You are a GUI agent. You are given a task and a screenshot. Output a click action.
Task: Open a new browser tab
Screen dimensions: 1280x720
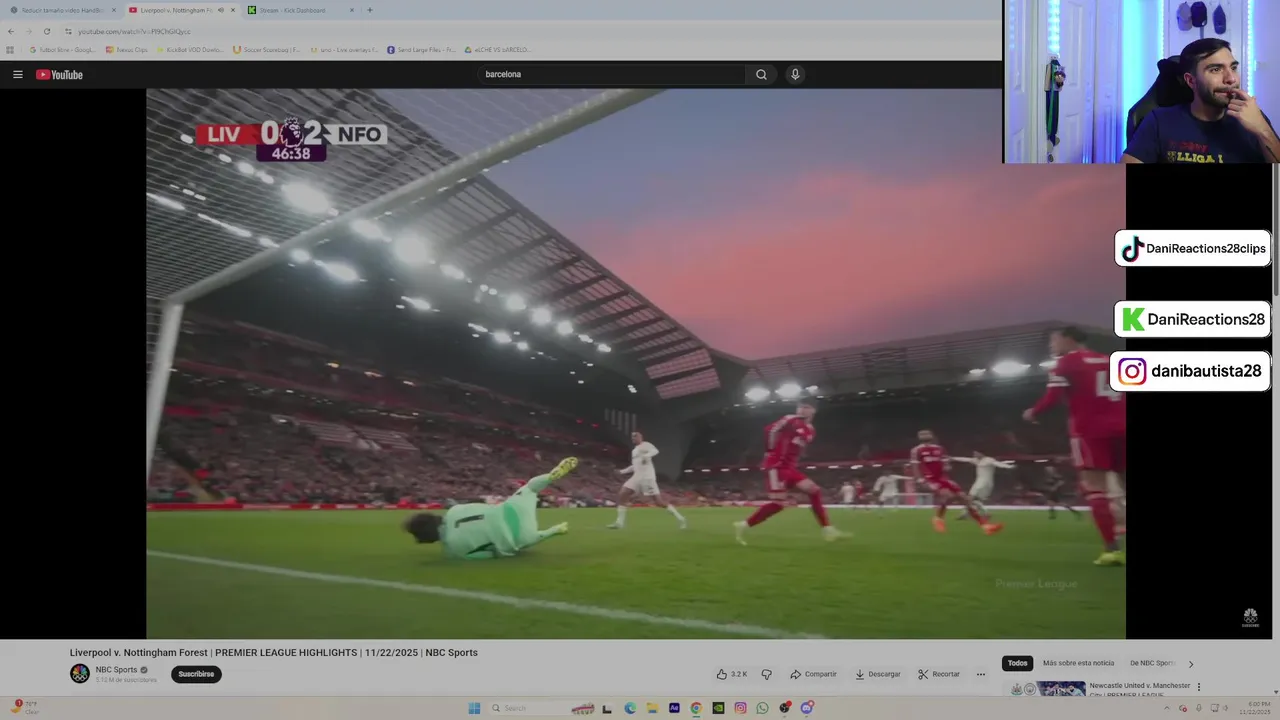coord(370,10)
